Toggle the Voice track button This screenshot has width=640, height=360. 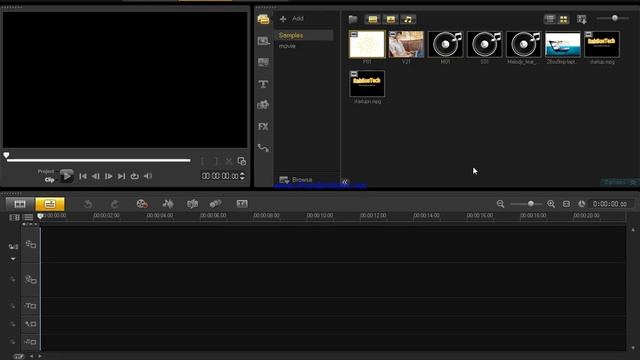[x=31, y=324]
